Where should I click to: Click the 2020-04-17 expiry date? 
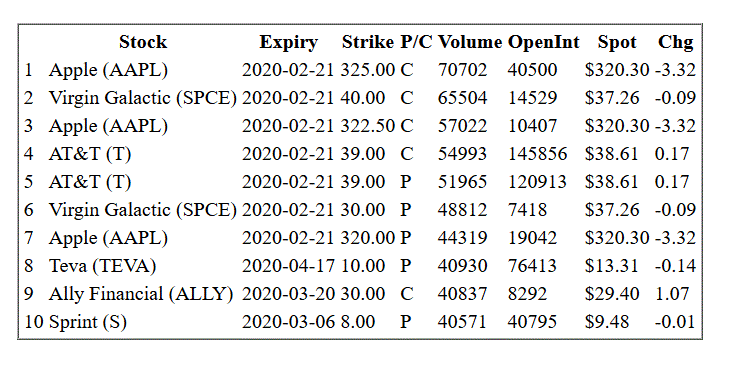pos(289,266)
